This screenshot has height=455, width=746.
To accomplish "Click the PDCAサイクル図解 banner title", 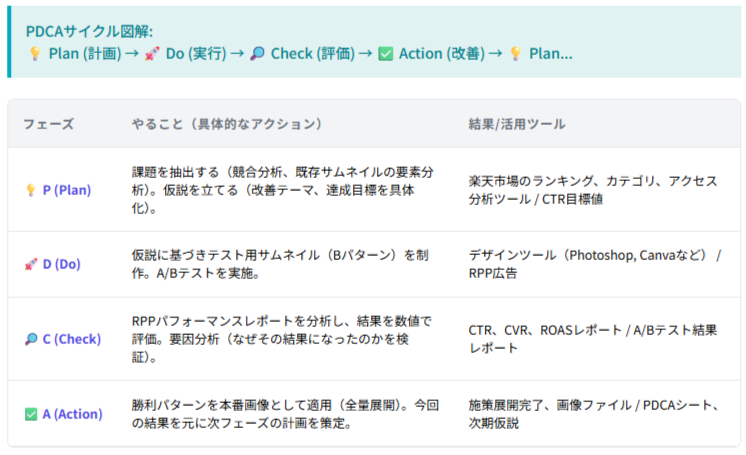I will [89, 31].
